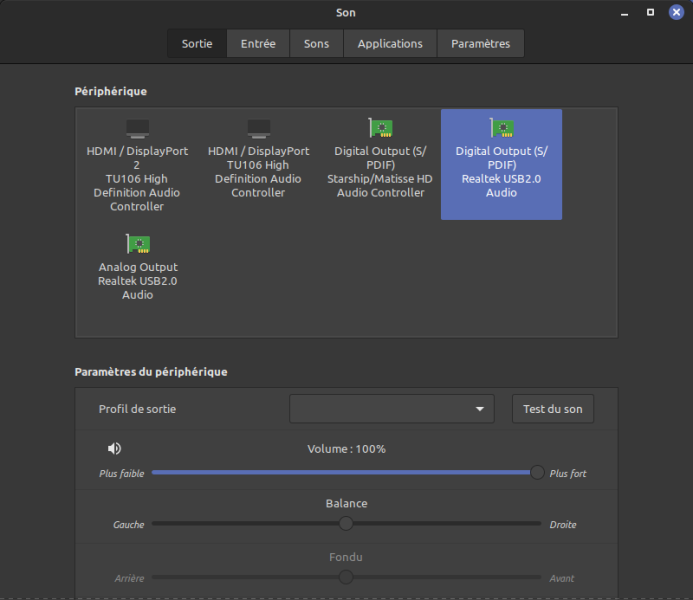Screen dimensions: 693x600
Task: Select HDMI / DisplayPort 2 output device
Action: 137,165
